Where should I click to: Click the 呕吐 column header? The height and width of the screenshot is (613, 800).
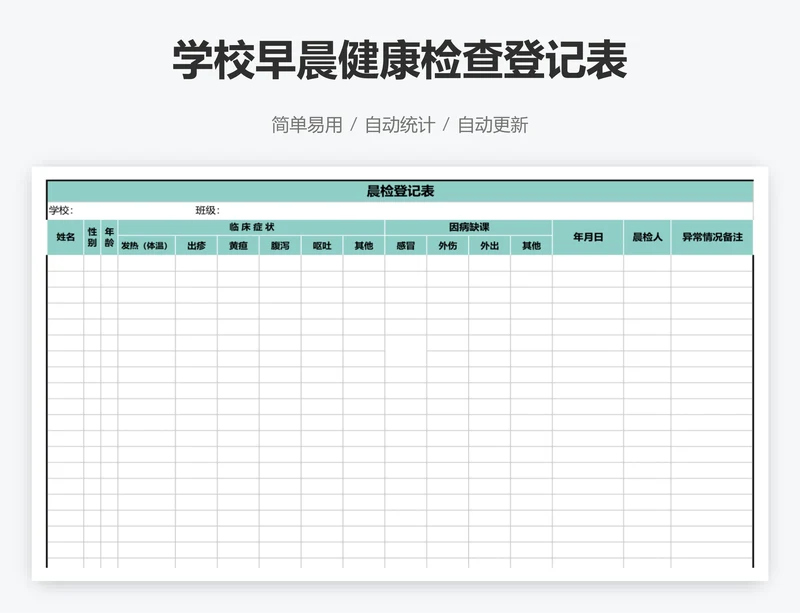(x=322, y=246)
